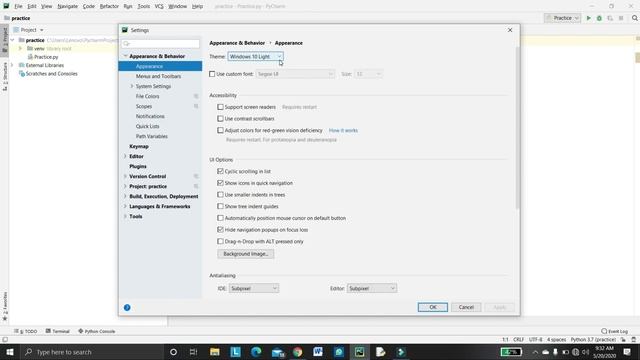Open Google Chrome from the taskbar

point(297,352)
